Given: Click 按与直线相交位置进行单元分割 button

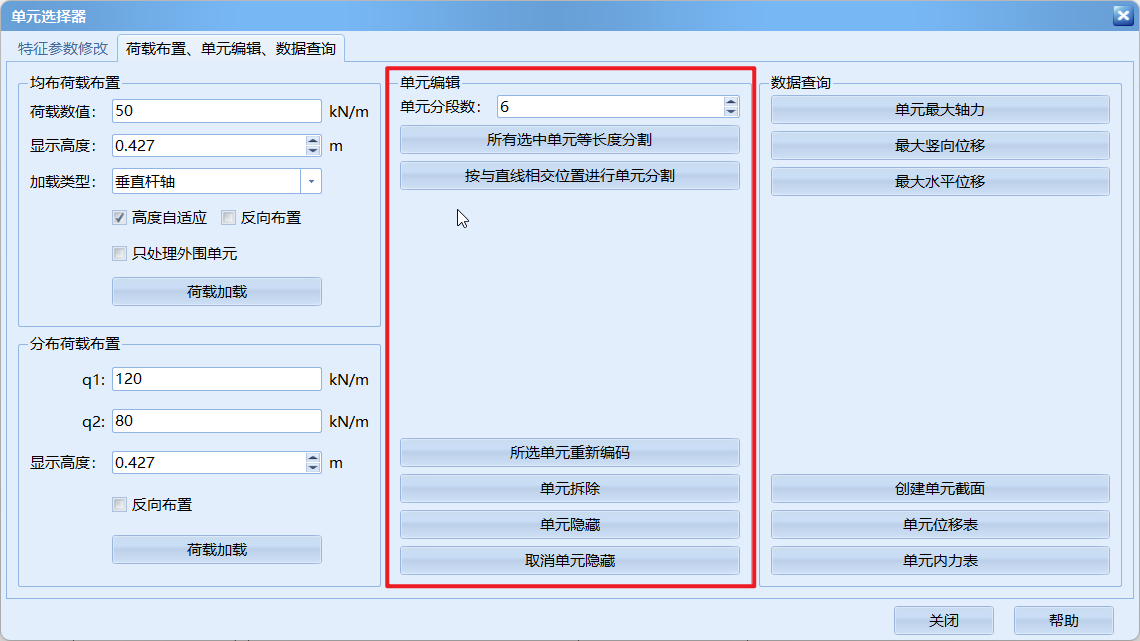Looking at the screenshot, I should tap(569, 176).
